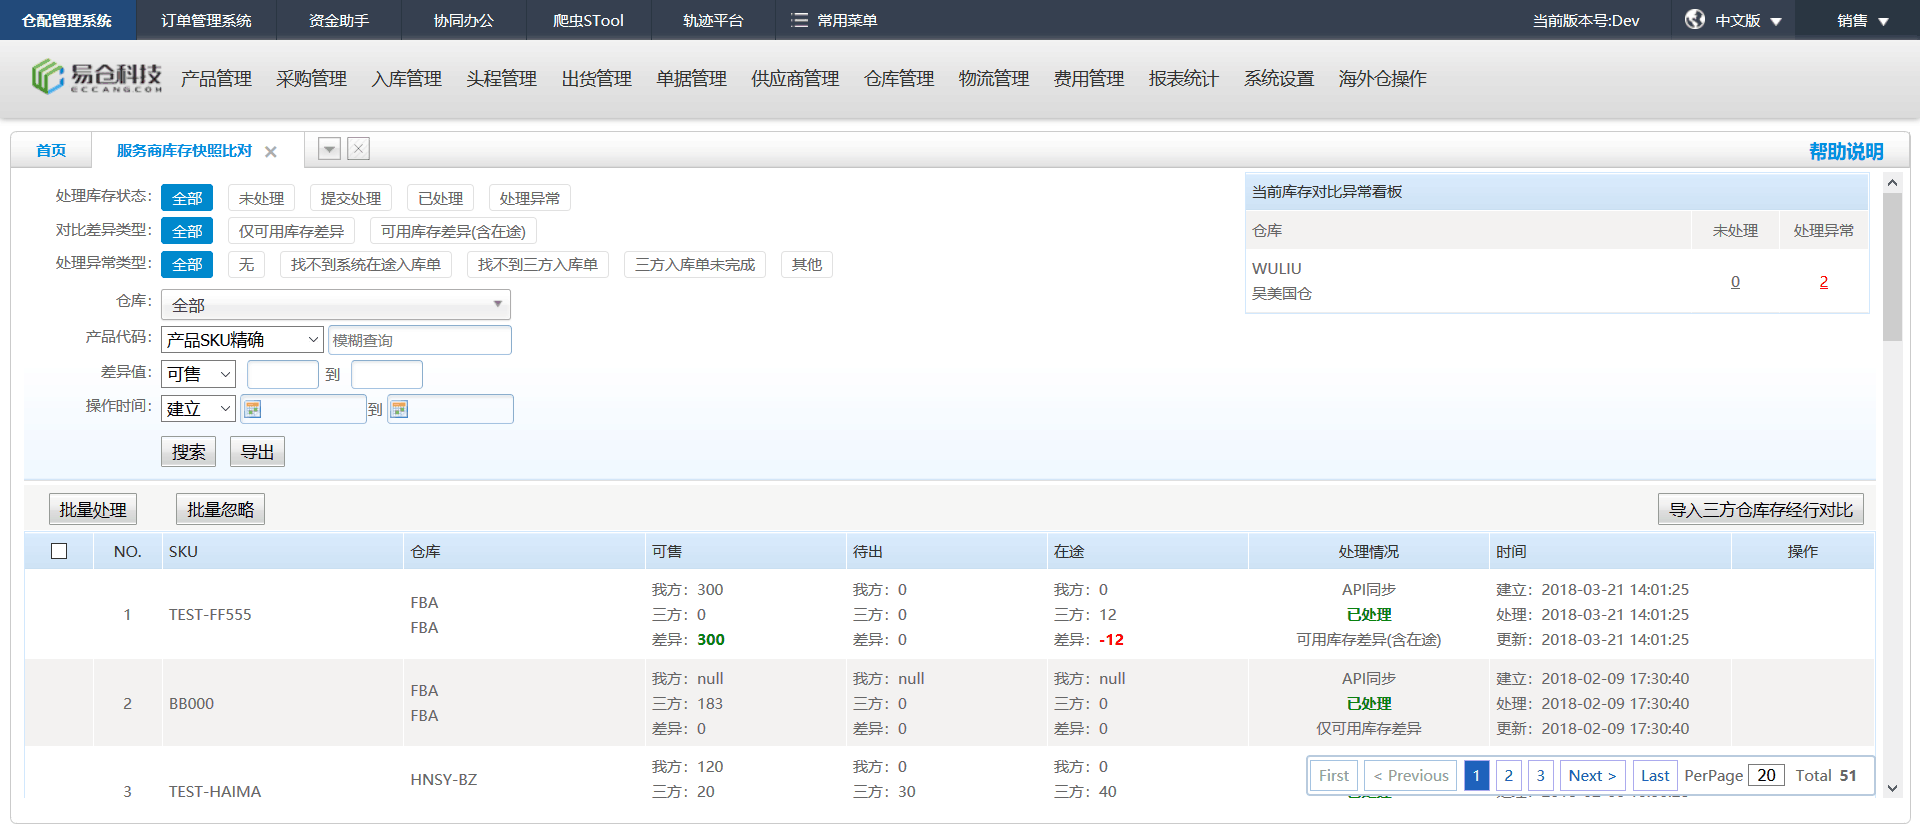Select the 仅可用库存差异 filter option
The image size is (1920, 832).
[291, 231]
